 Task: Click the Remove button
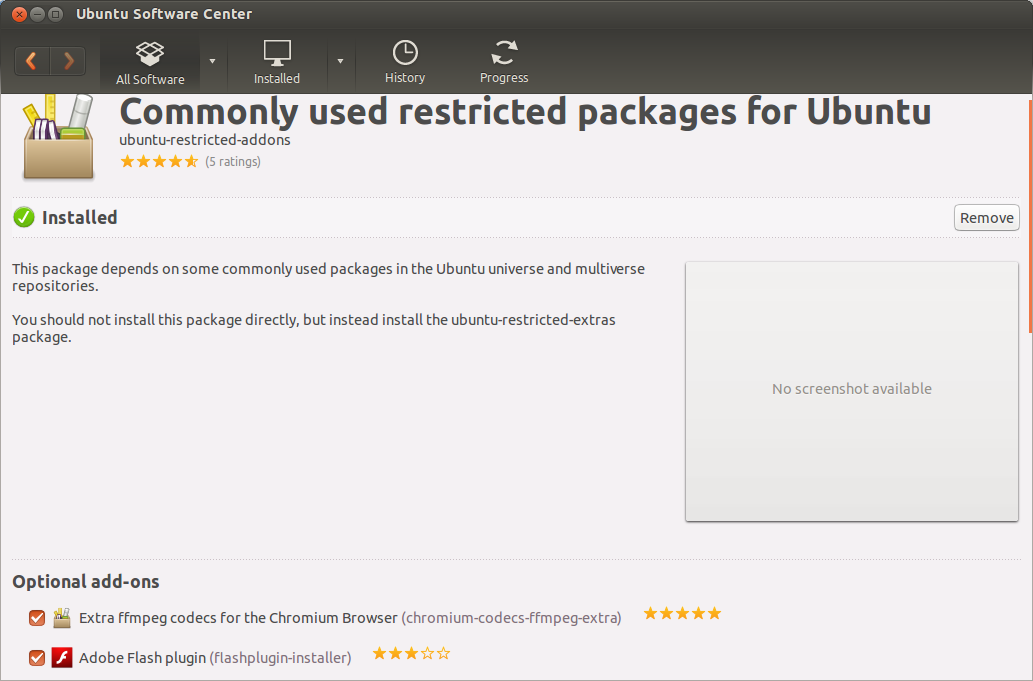986,218
